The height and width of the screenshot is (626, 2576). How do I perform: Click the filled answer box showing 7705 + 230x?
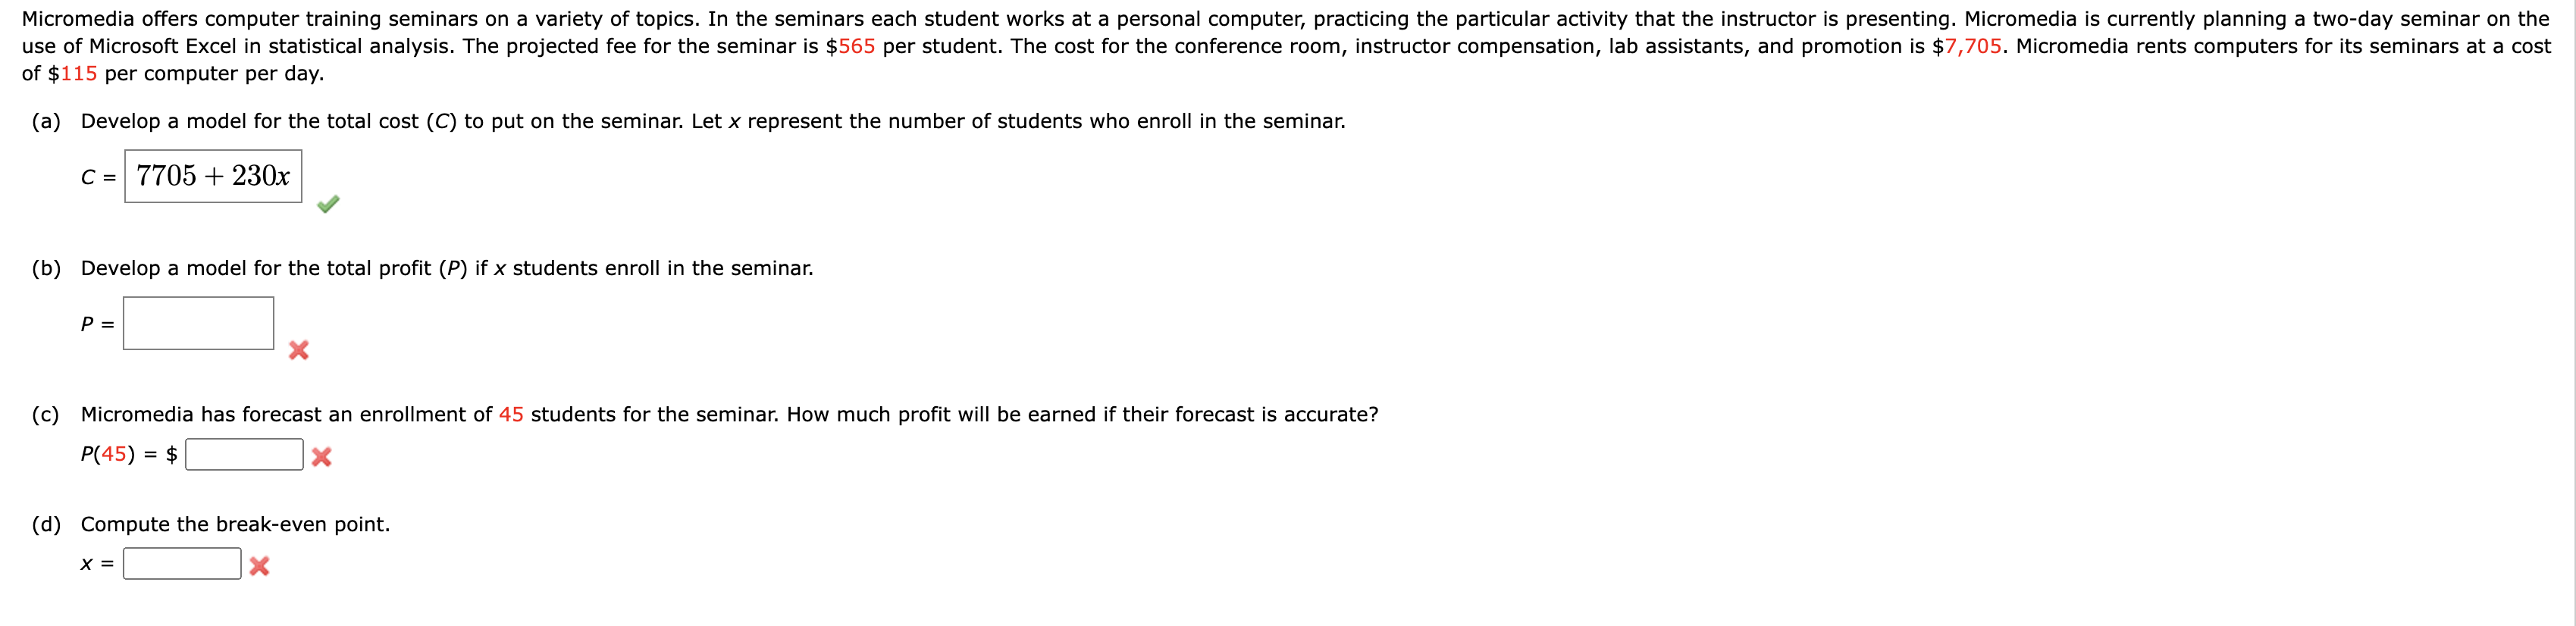coord(213,176)
